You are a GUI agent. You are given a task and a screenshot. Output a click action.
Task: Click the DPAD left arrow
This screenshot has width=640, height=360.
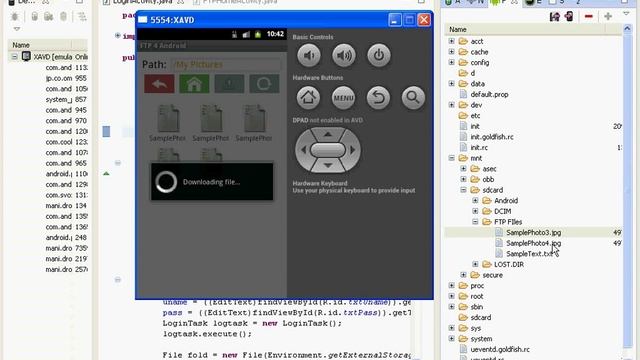pyautogui.click(x=303, y=150)
